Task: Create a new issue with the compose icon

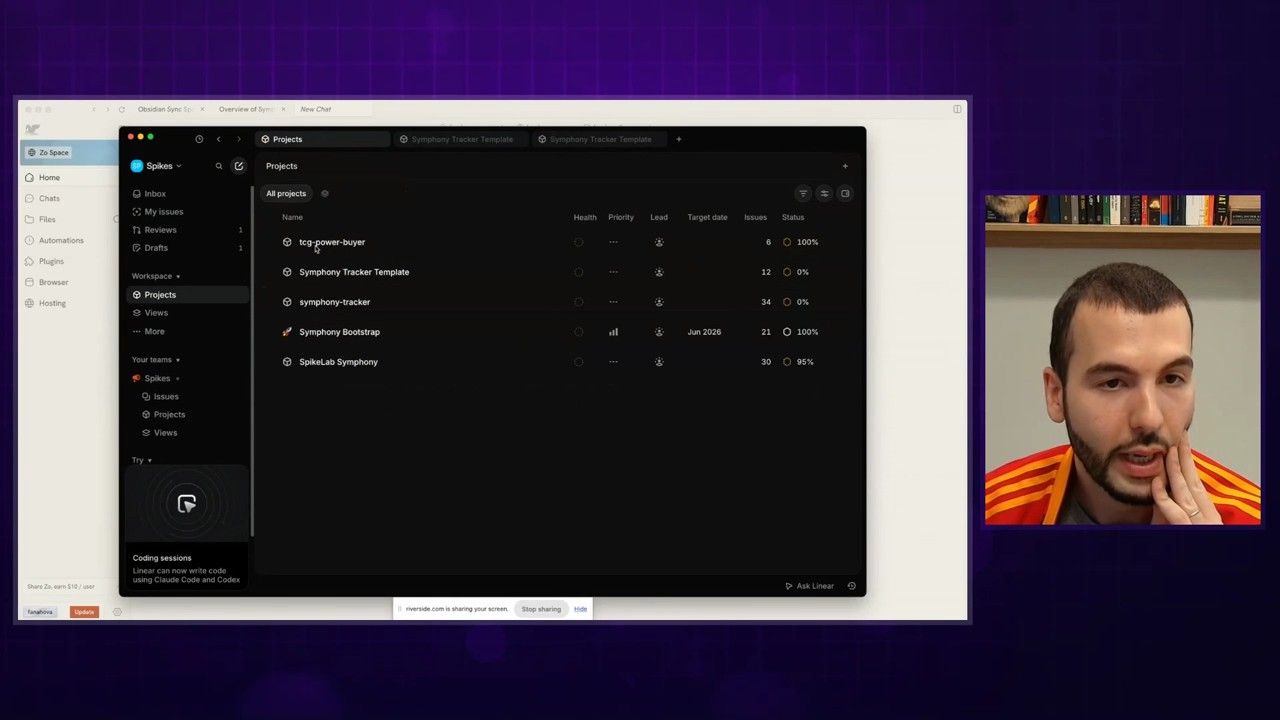Action: (238, 166)
